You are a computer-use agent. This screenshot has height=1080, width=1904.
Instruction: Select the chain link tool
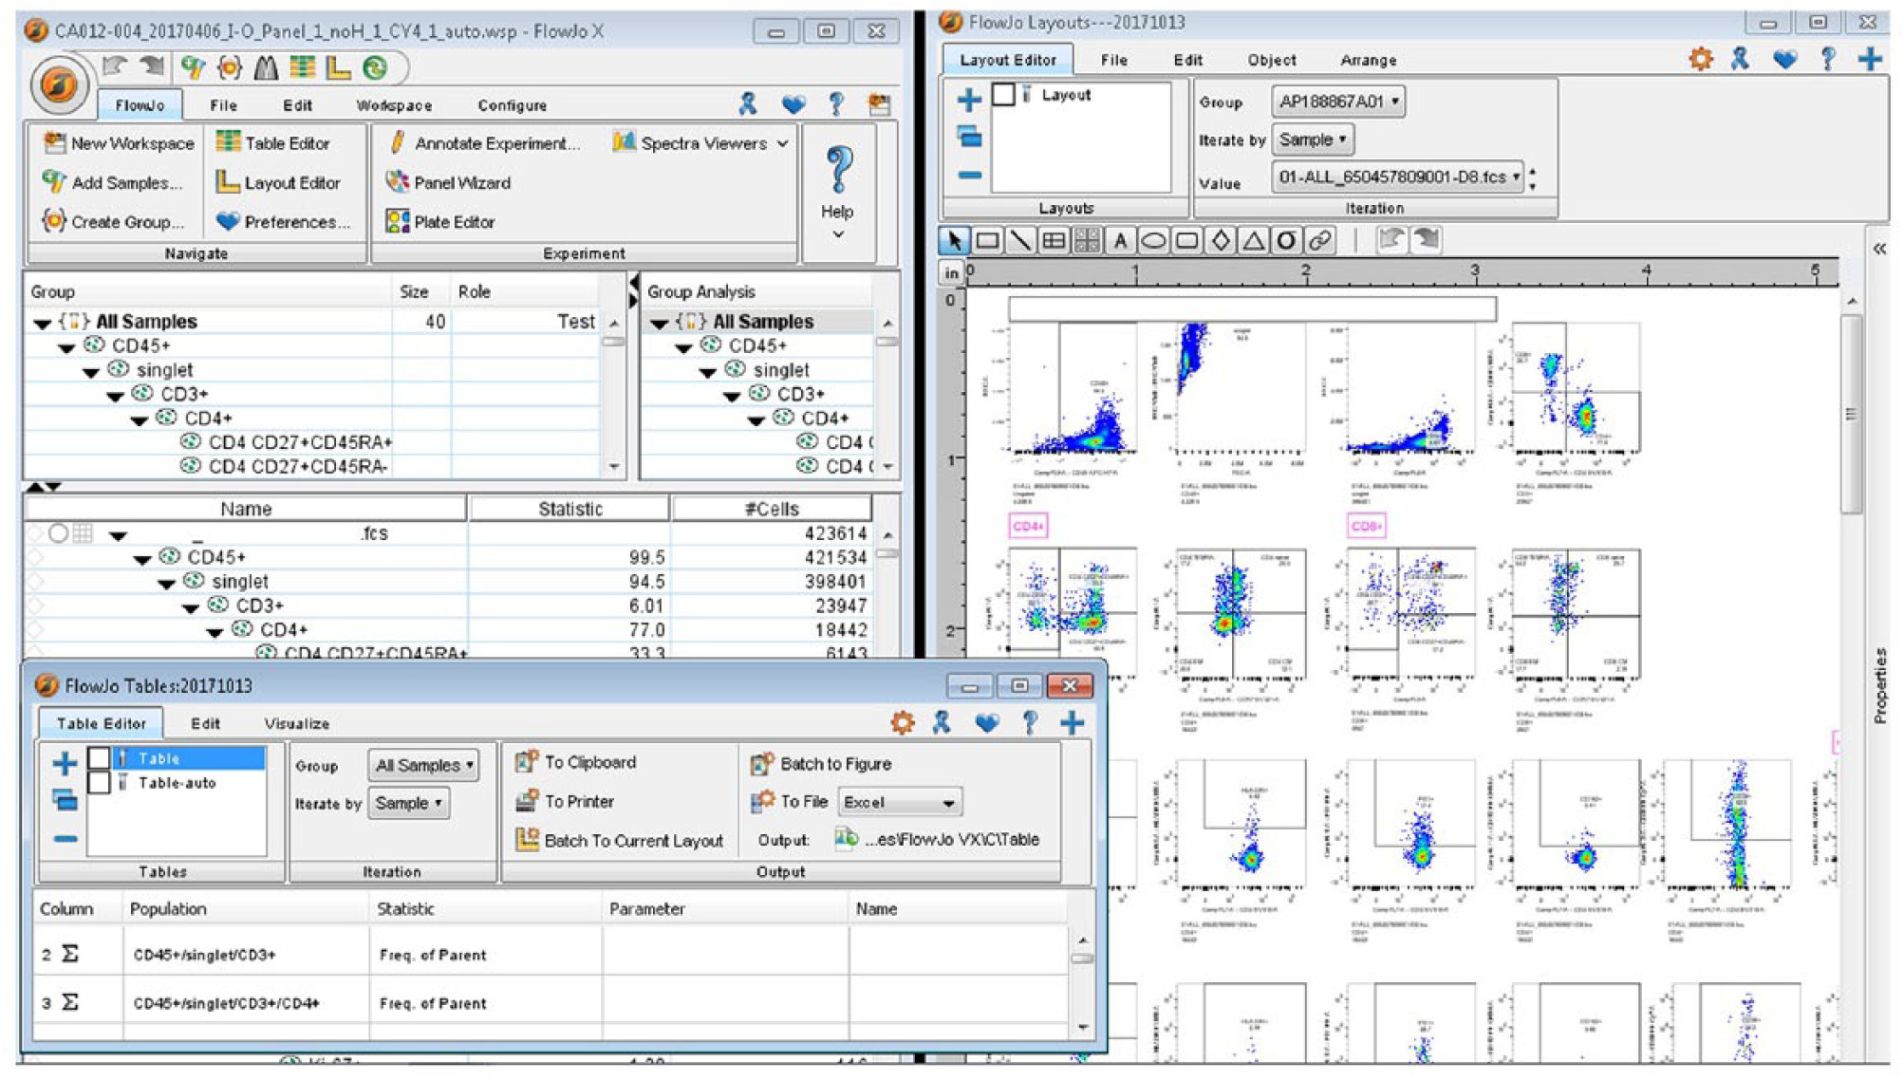[1320, 240]
